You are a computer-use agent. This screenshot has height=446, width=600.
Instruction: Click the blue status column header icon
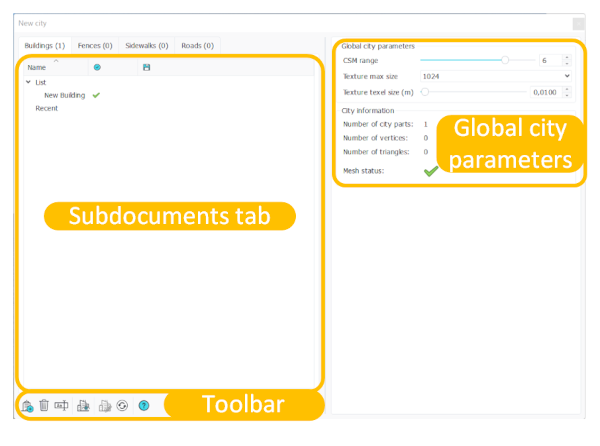(97, 67)
